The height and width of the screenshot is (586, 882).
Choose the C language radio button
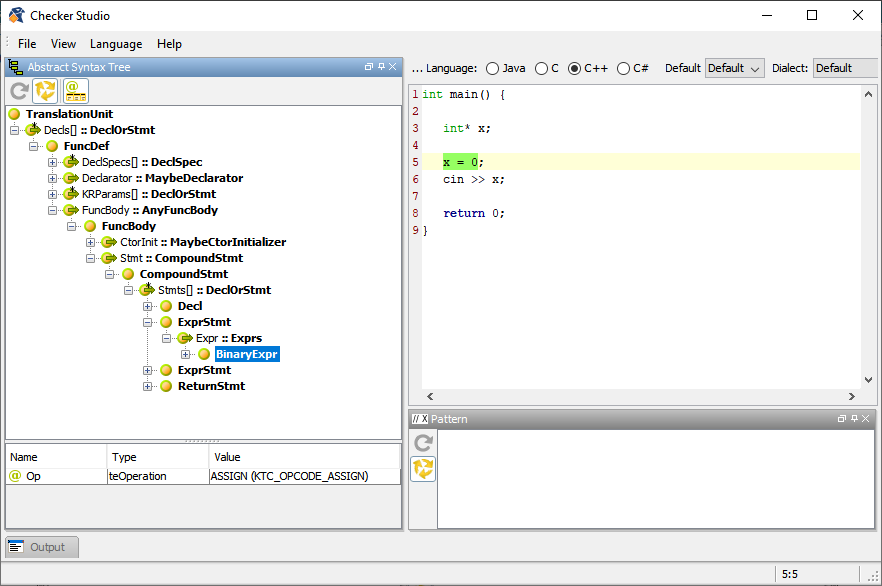click(541, 68)
